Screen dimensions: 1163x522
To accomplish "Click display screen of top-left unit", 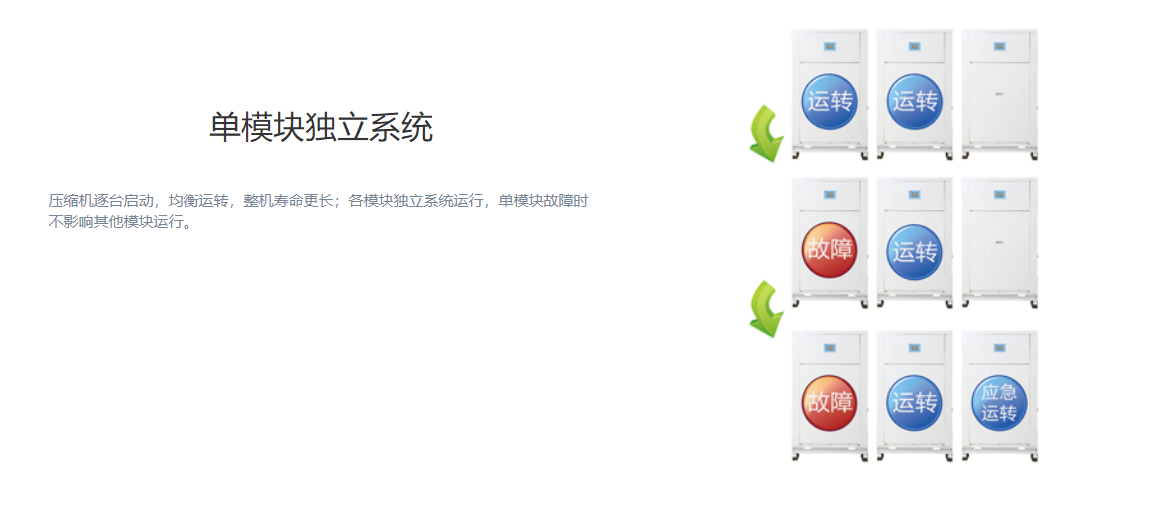I will pos(829,47).
